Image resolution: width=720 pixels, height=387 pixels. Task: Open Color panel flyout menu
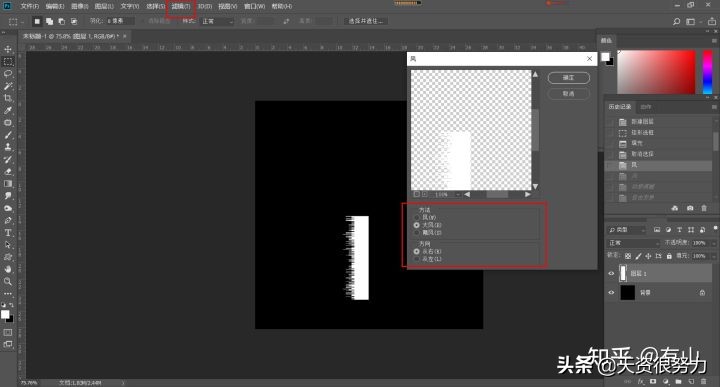[714, 40]
